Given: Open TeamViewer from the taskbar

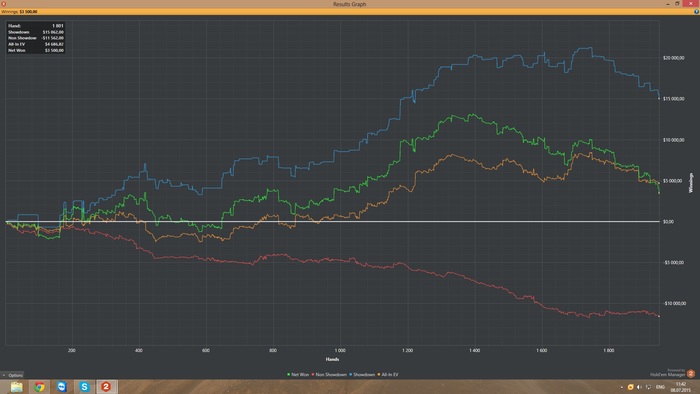Looking at the screenshot, I should pyautogui.click(x=62, y=386).
